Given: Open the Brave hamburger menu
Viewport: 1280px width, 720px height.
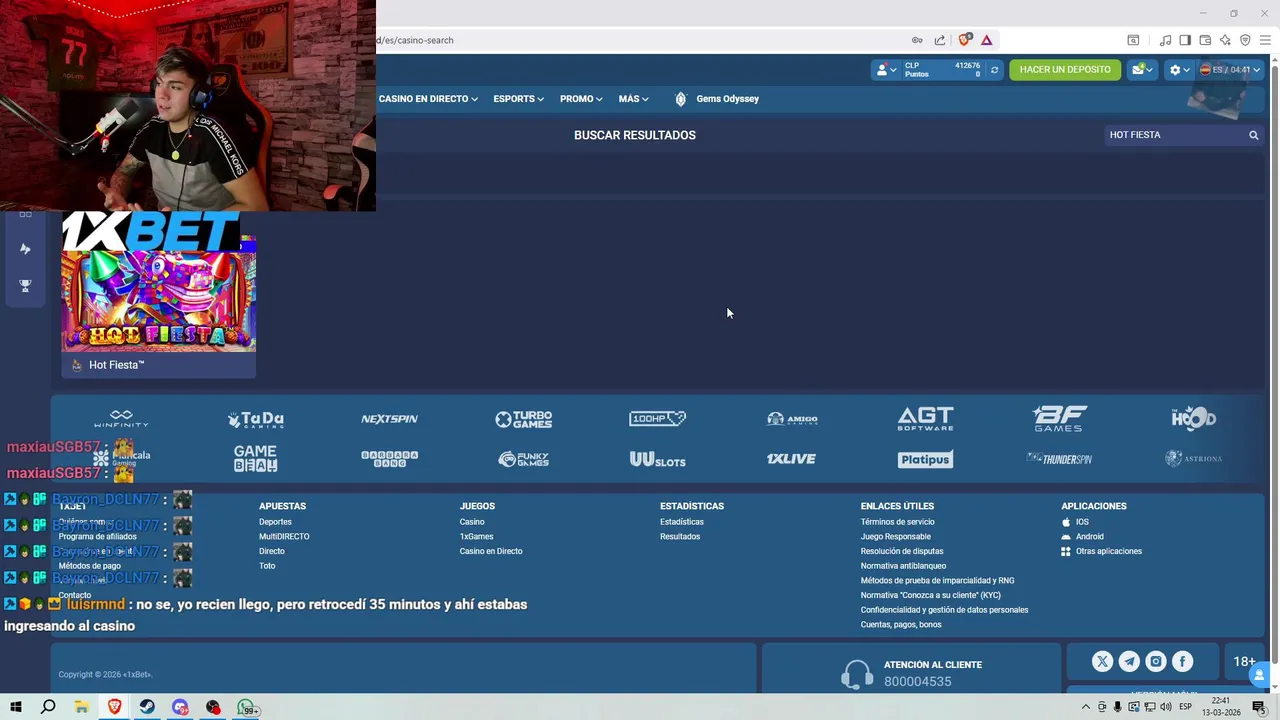Looking at the screenshot, I should pyautogui.click(x=1265, y=40).
